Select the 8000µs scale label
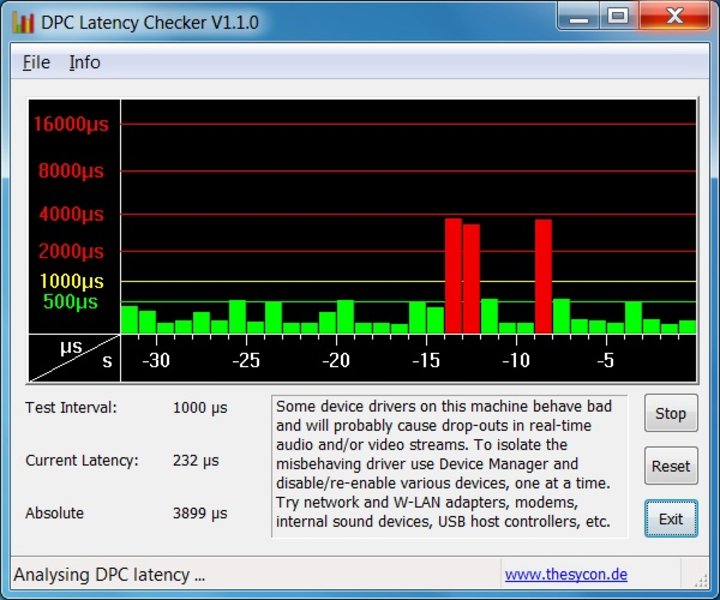The height and width of the screenshot is (600, 720). pos(71,171)
